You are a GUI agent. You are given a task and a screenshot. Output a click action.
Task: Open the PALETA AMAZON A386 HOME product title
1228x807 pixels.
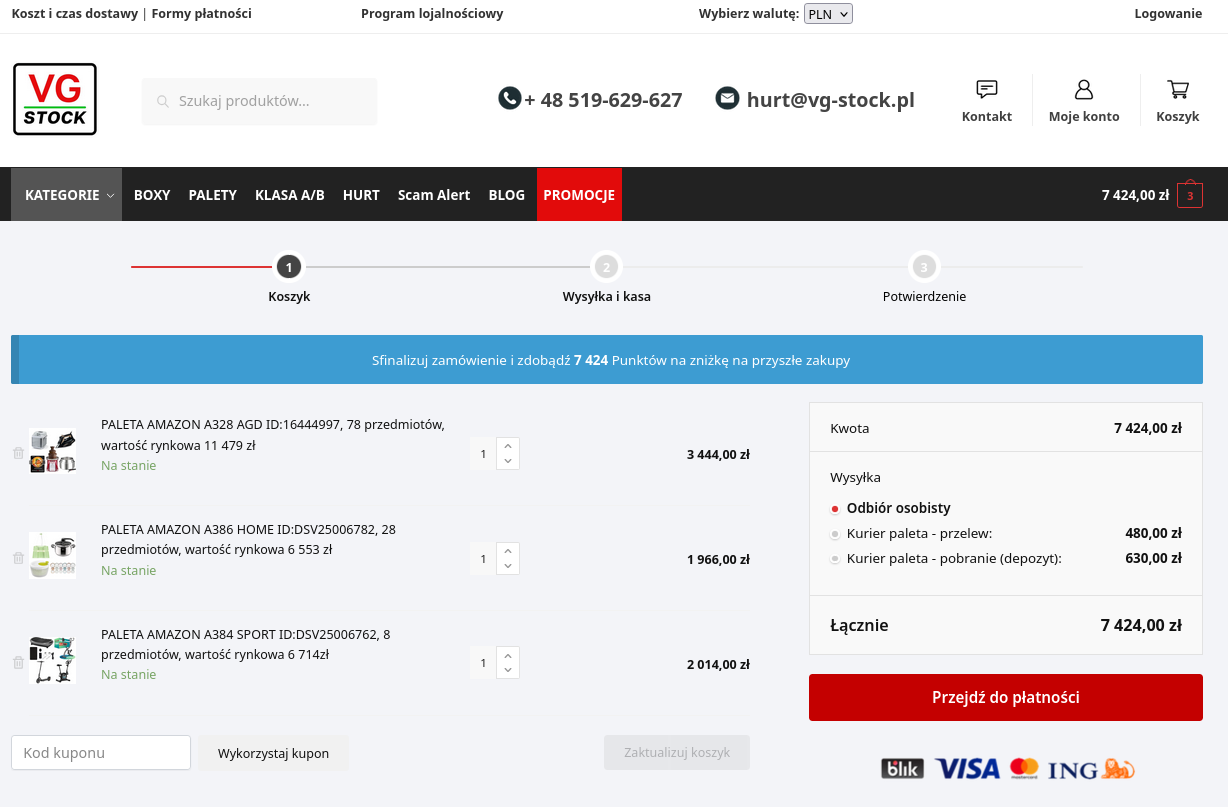[x=248, y=539]
